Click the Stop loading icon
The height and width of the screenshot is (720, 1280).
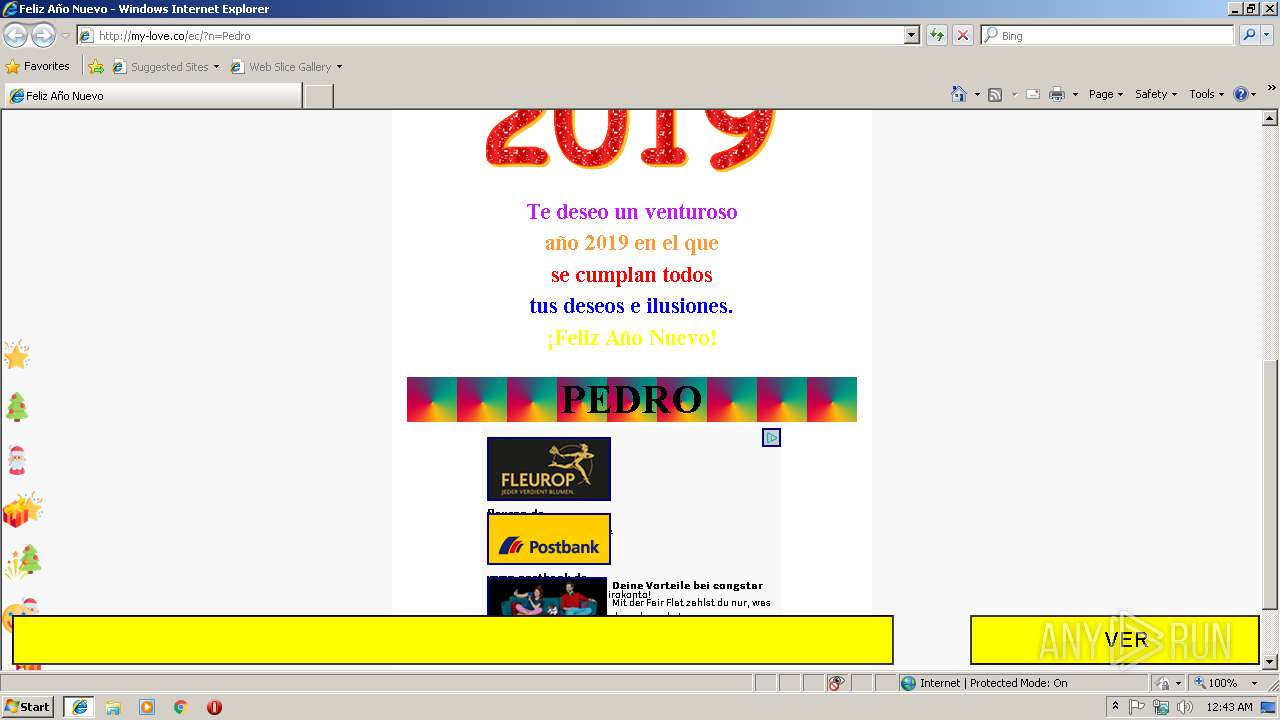(962, 35)
